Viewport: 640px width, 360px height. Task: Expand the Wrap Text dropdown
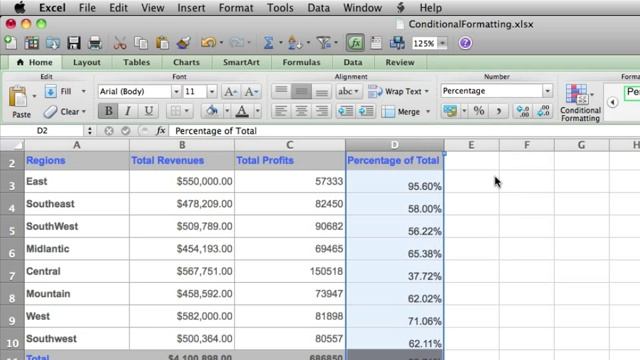click(427, 91)
